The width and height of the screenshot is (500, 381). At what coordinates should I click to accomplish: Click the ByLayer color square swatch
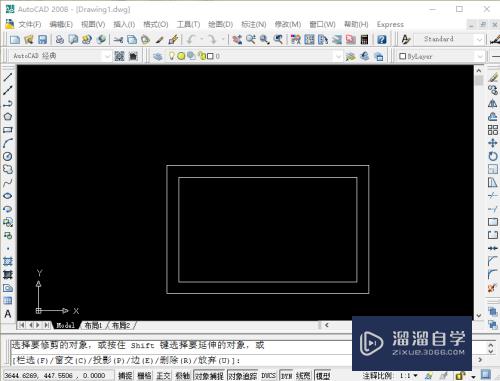402,56
